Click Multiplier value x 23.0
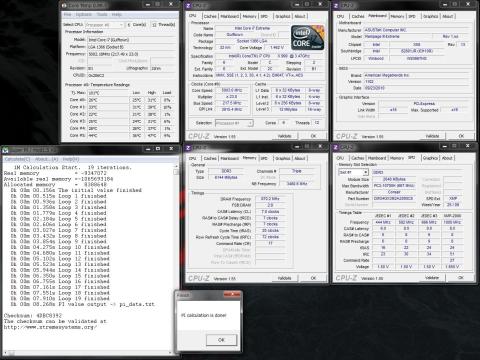This screenshot has width=480, height=360. pos(232,97)
